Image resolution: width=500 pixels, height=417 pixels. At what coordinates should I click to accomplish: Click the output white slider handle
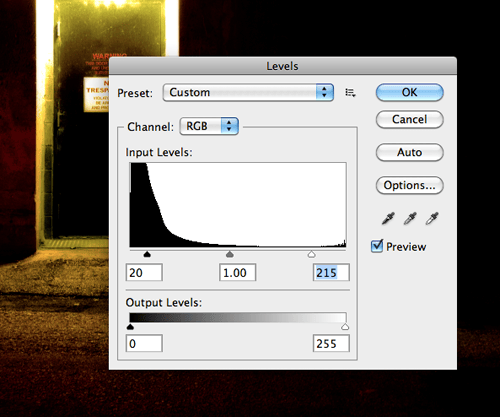click(x=345, y=327)
